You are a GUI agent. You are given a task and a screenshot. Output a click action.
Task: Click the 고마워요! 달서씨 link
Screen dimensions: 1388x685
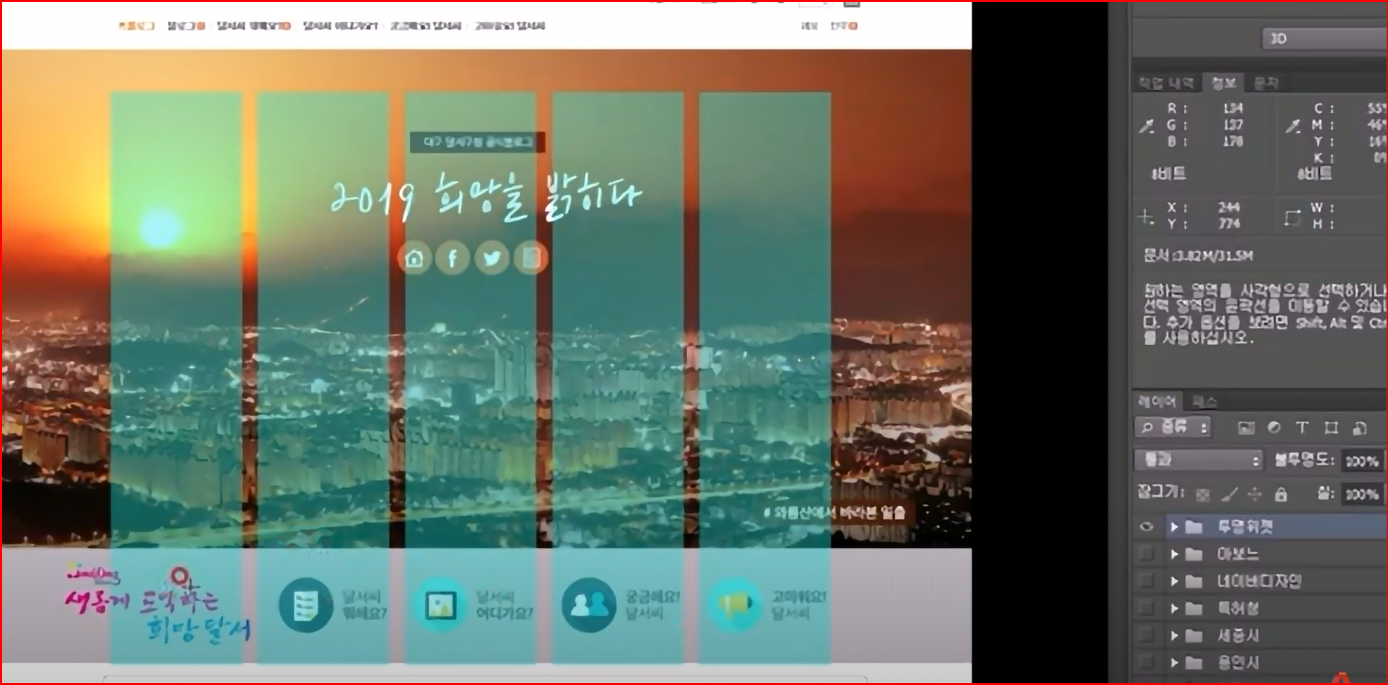[798, 605]
